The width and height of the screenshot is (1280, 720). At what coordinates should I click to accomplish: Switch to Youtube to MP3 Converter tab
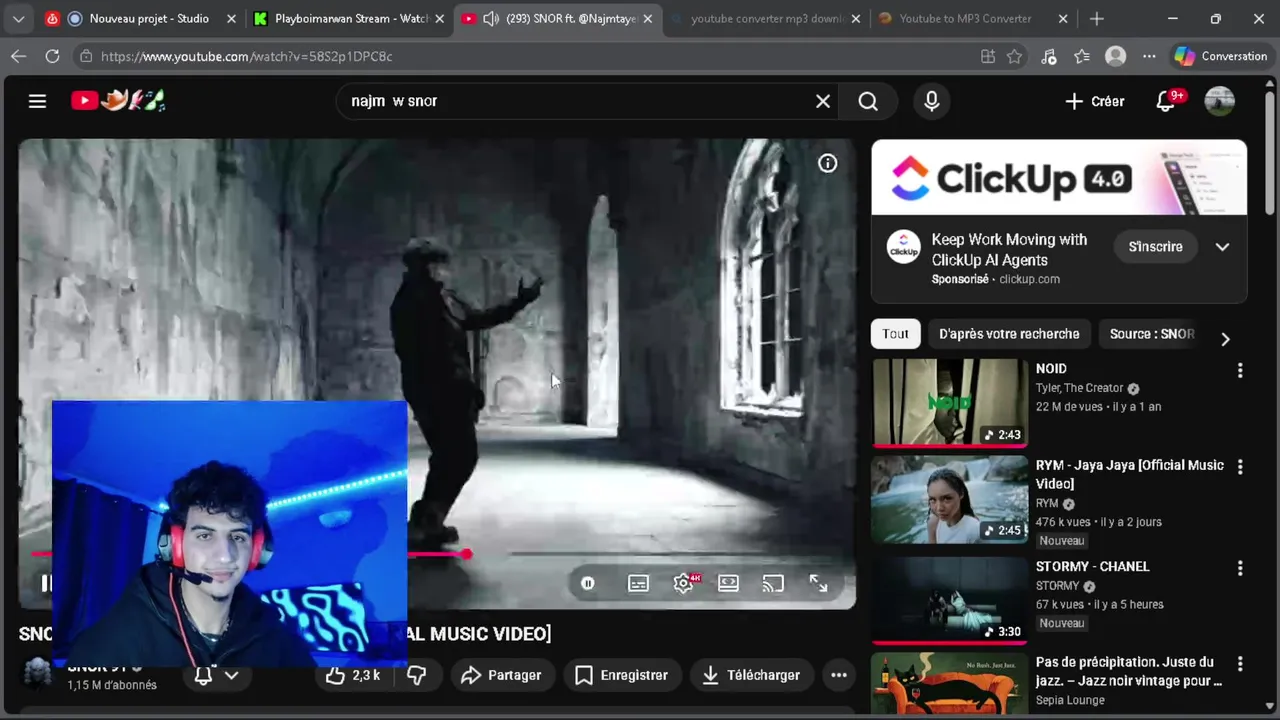tap(965, 18)
